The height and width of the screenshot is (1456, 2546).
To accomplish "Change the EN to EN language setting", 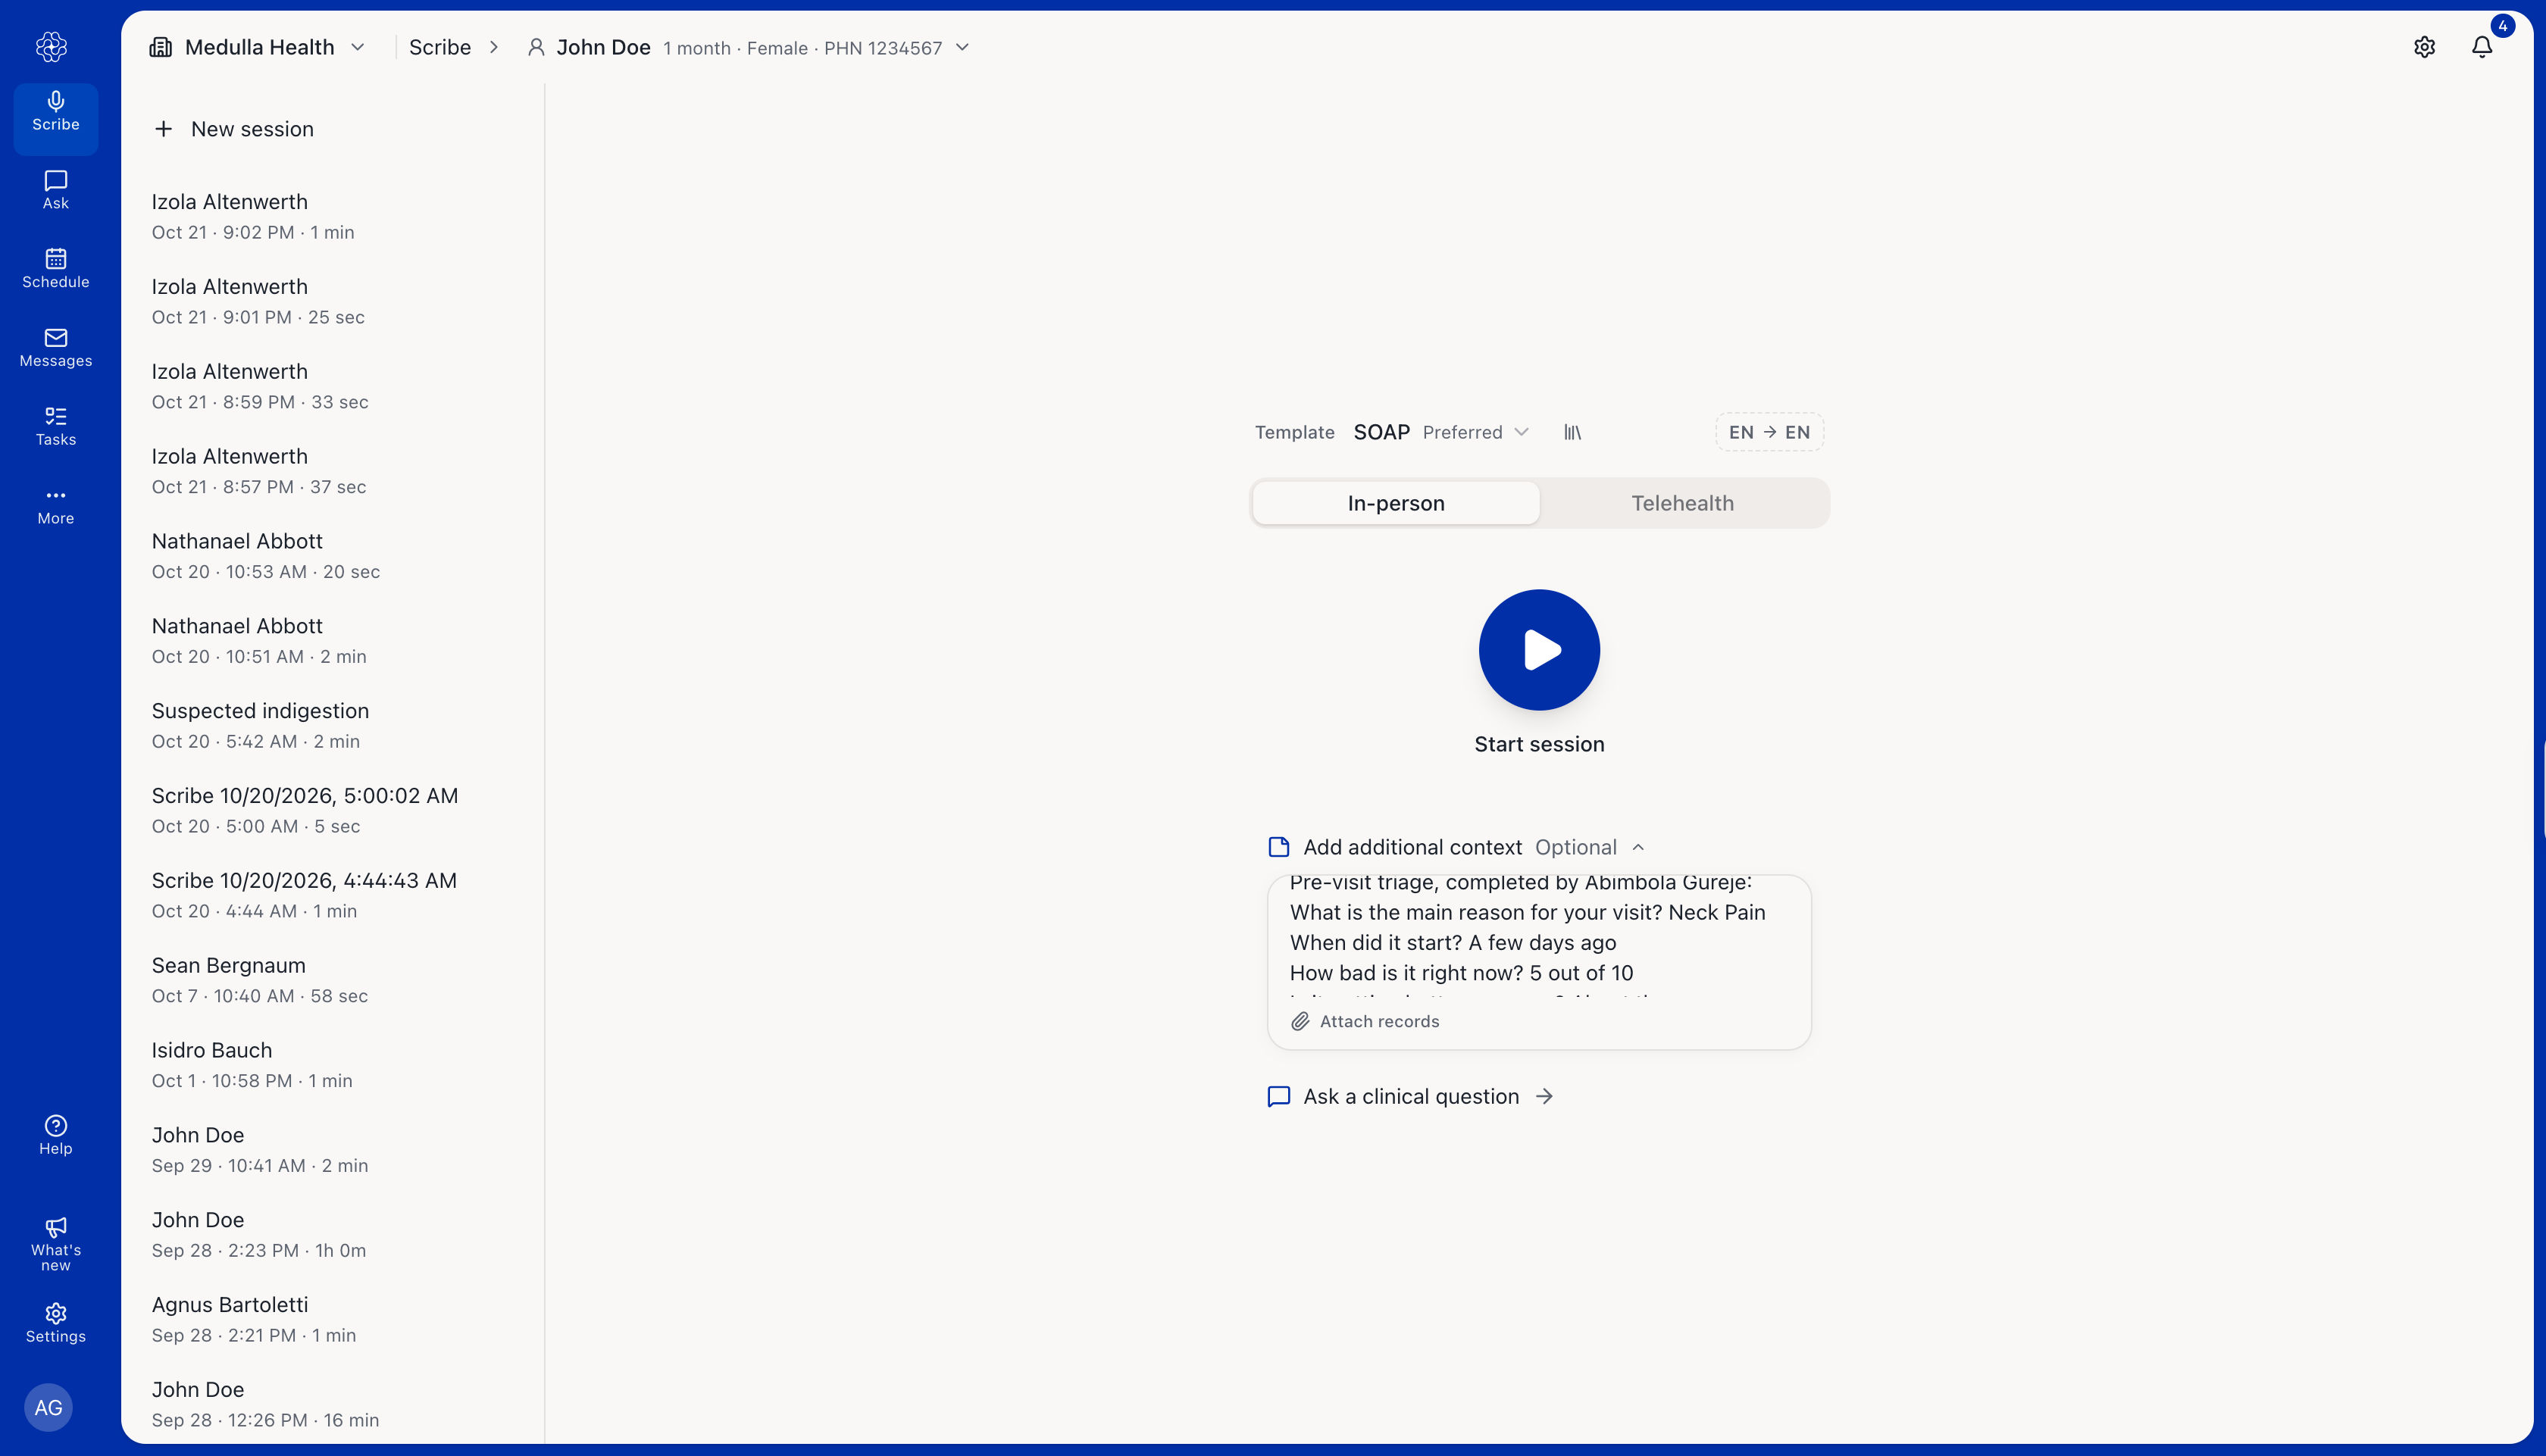I will 1769,432.
